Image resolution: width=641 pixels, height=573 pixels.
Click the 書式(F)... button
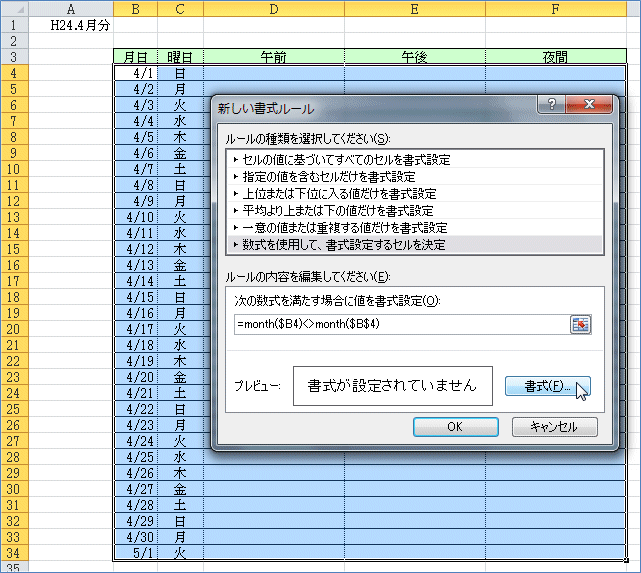[547, 386]
